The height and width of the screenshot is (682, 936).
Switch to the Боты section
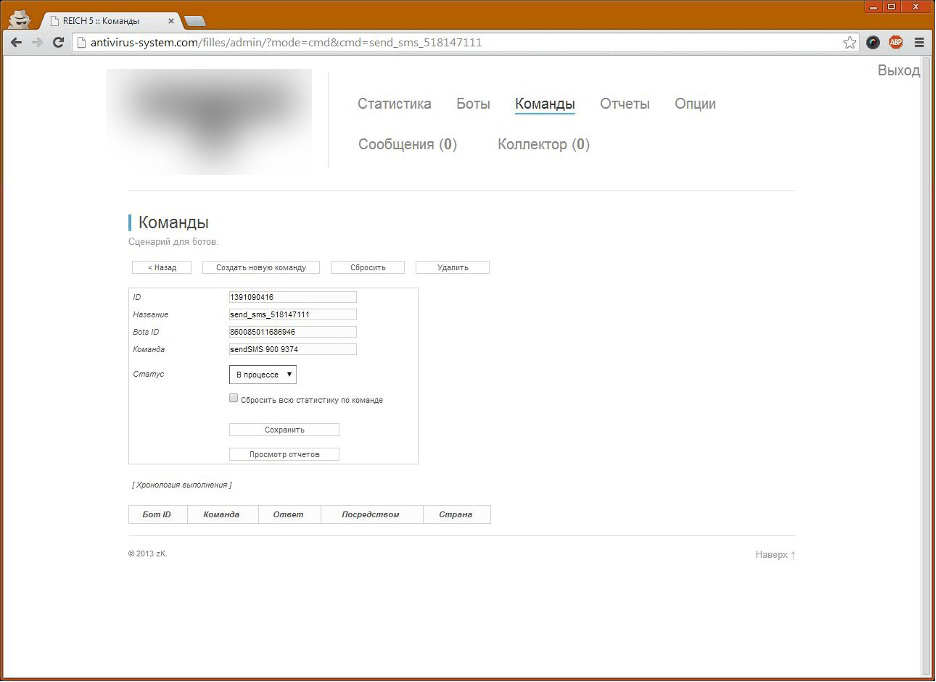click(x=472, y=103)
